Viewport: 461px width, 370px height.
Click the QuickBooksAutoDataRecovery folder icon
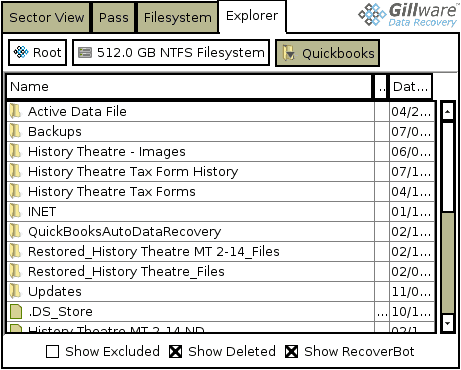click(x=15, y=231)
